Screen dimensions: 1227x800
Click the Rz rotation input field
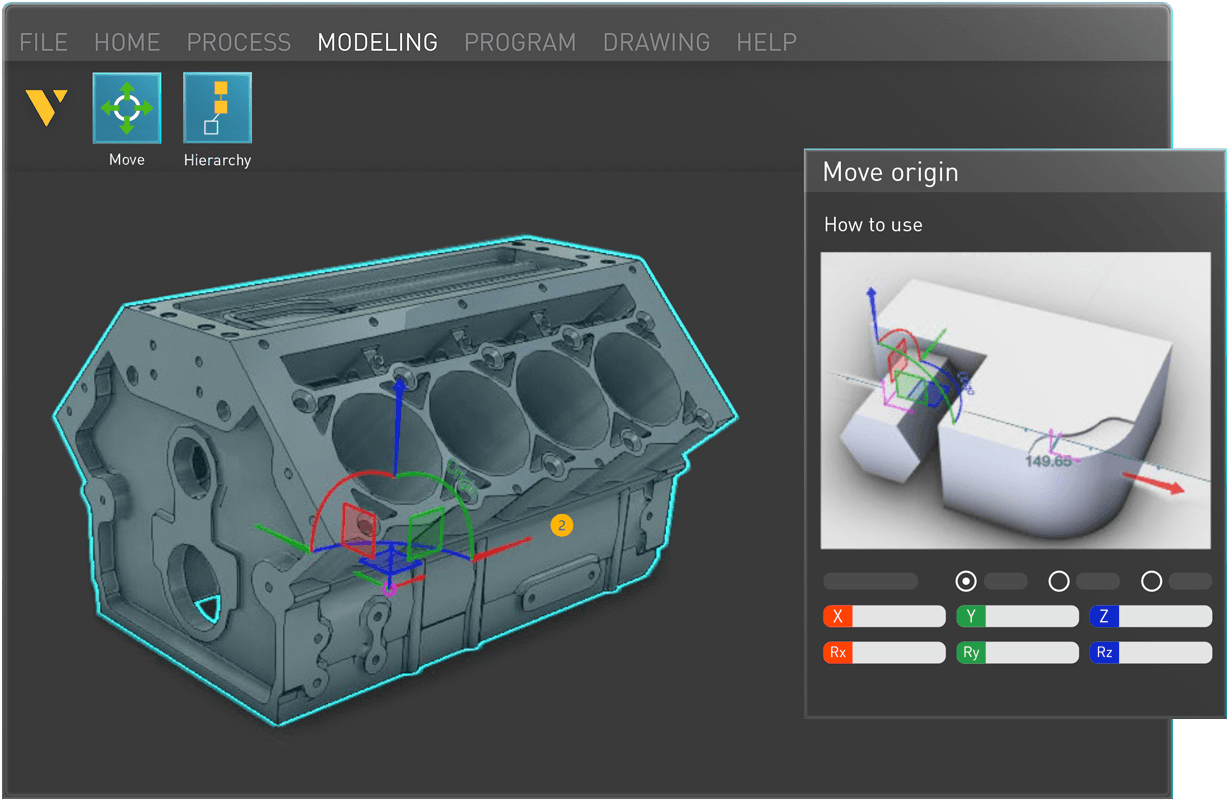1164,653
